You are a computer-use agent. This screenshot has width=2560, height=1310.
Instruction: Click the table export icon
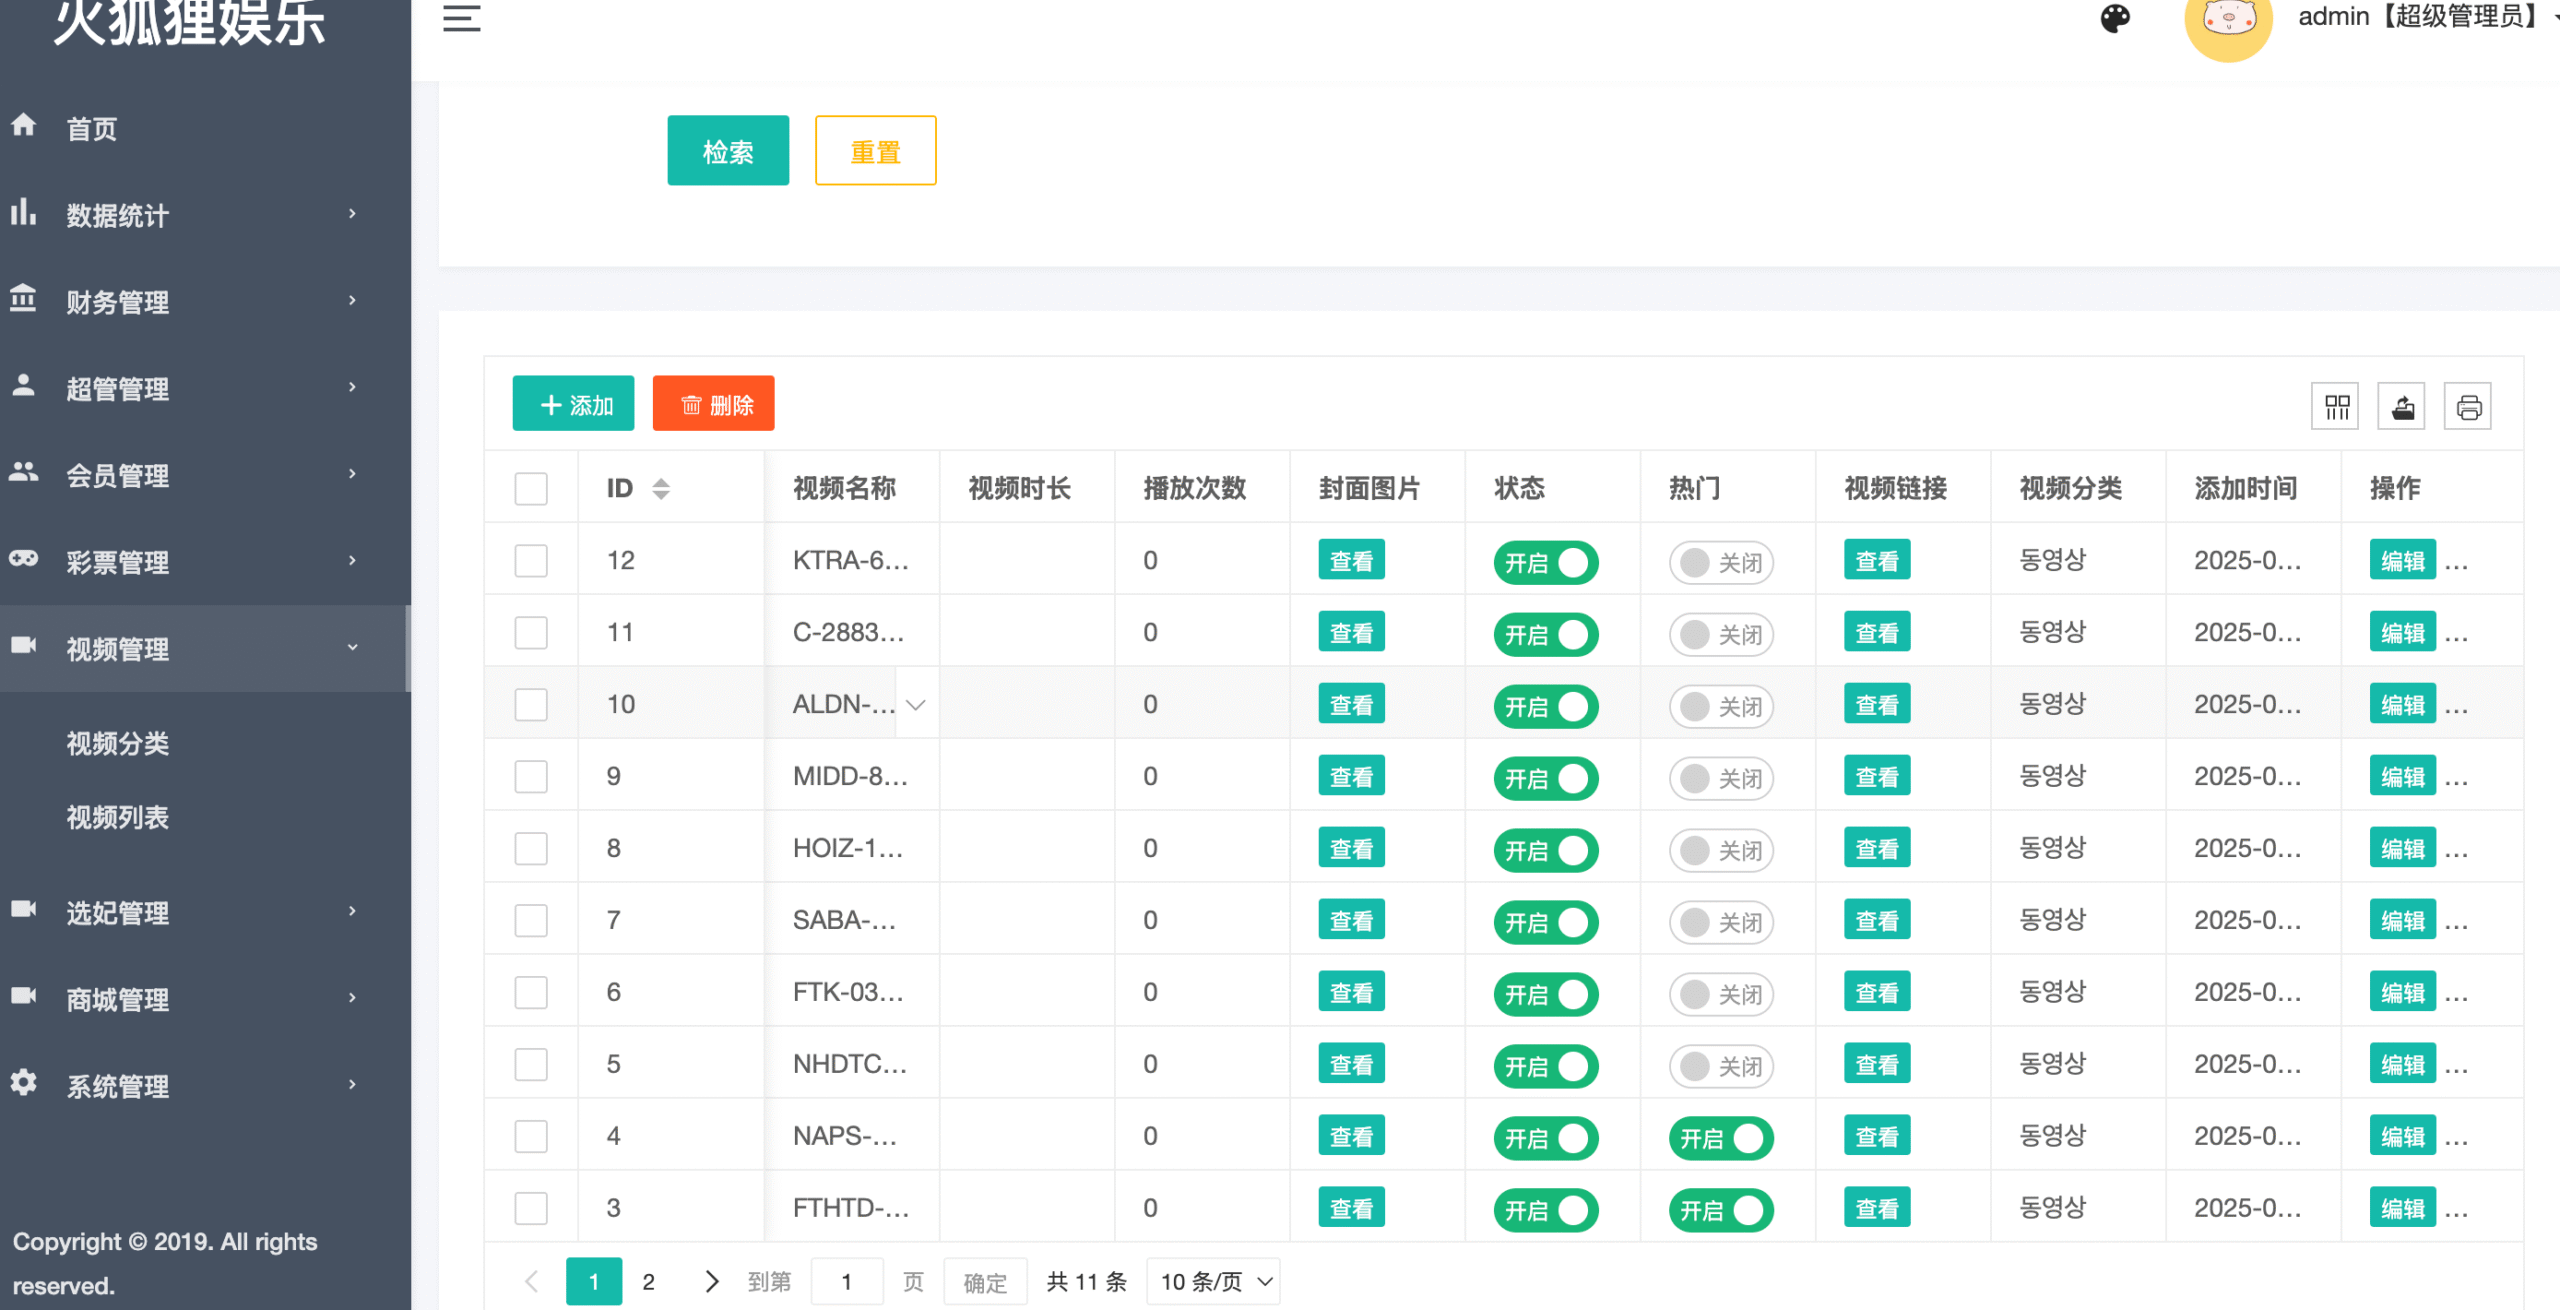(2402, 406)
